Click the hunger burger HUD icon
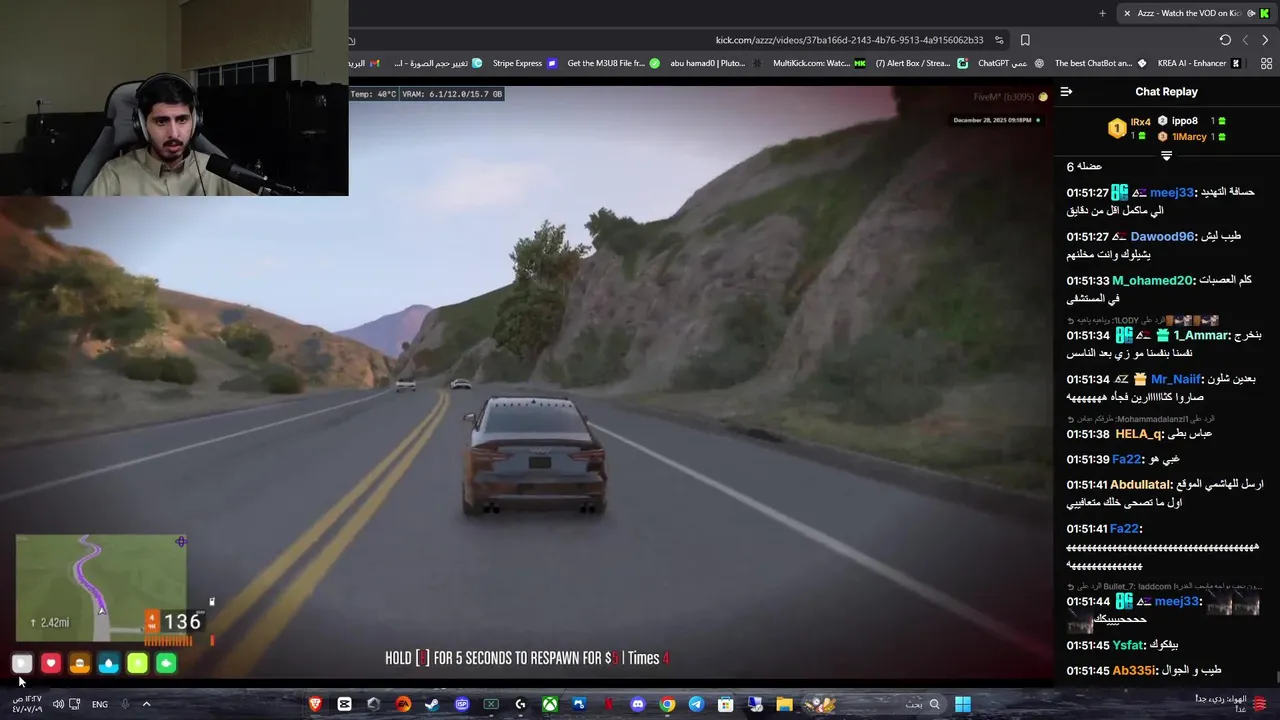The height and width of the screenshot is (720, 1280). click(80, 663)
